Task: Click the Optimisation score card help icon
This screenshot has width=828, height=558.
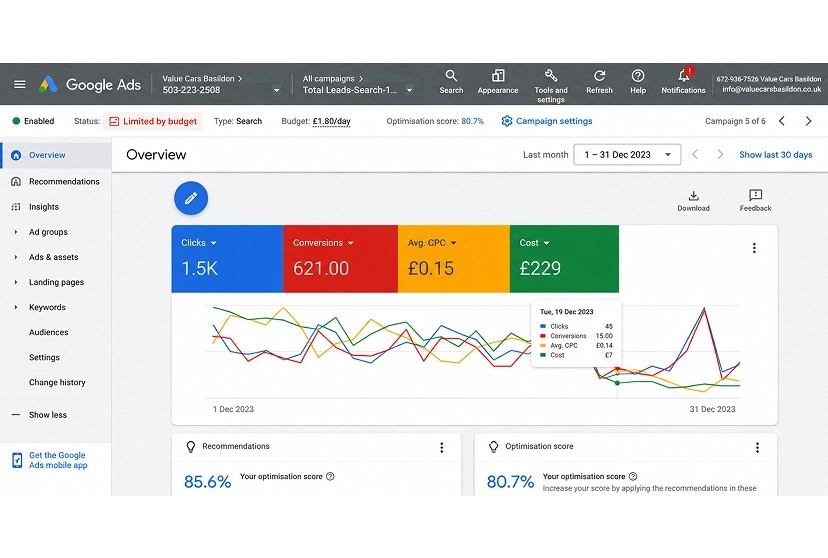Action: (633, 476)
